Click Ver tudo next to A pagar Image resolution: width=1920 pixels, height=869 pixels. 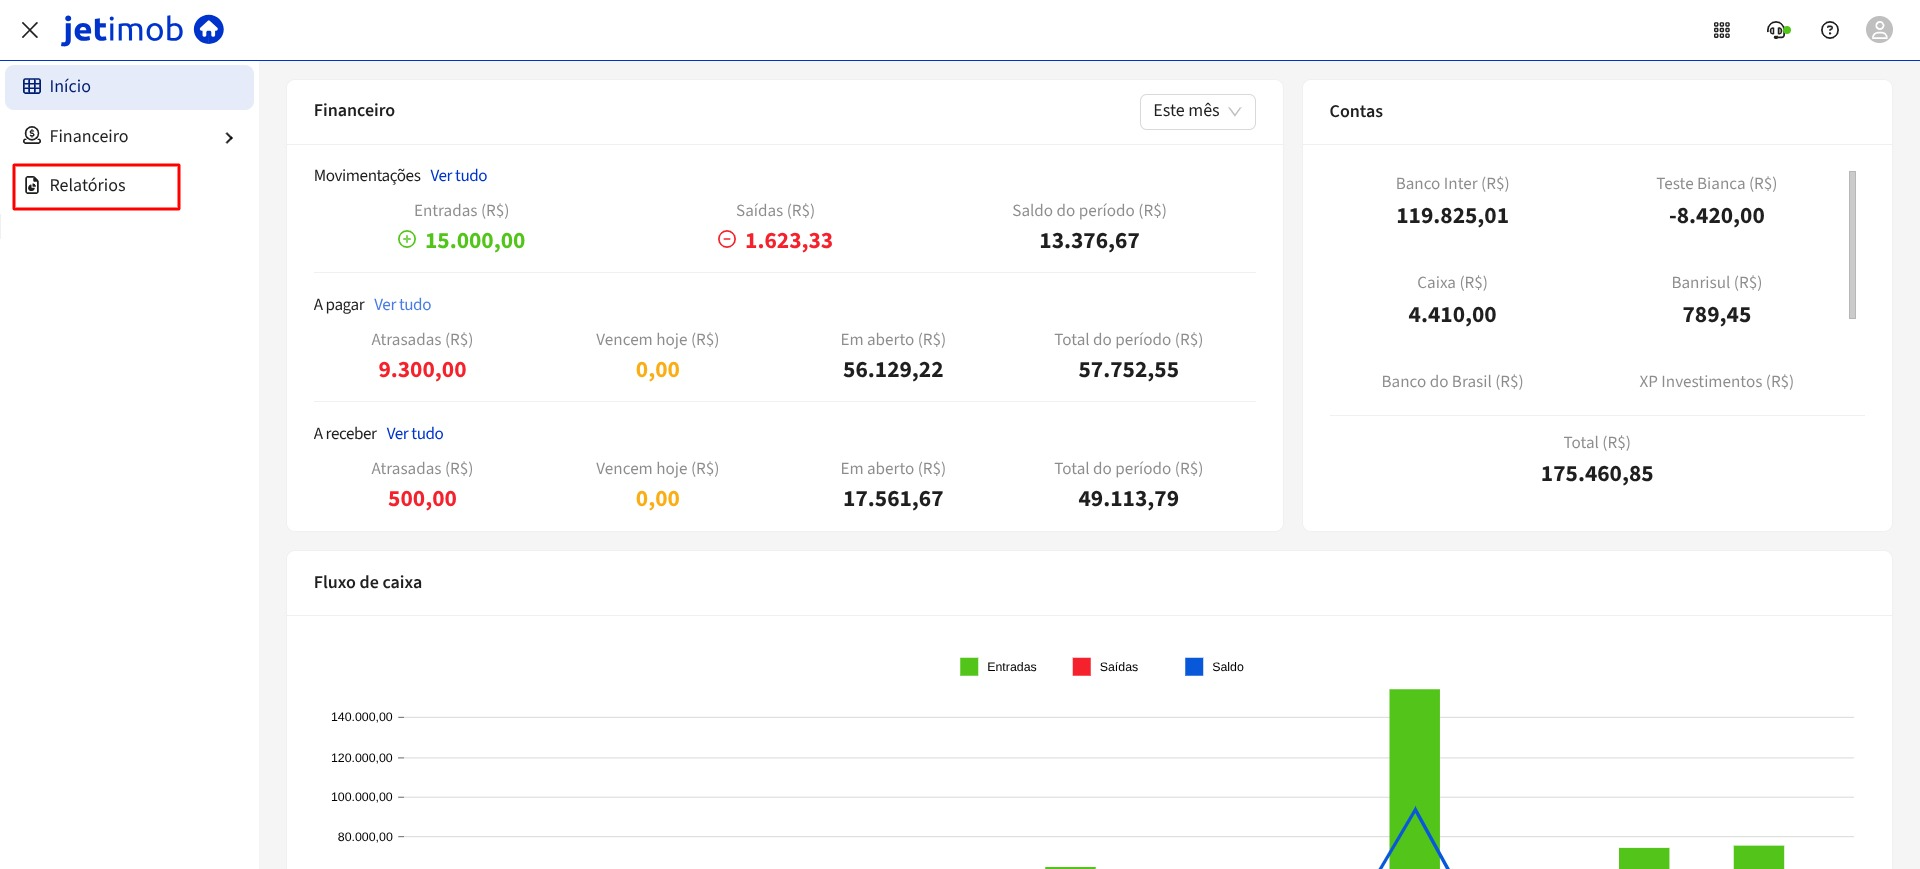tap(402, 305)
